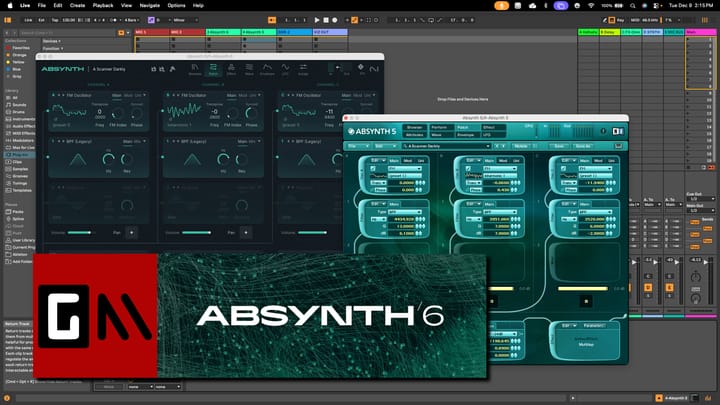This screenshot has height=405, width=720.
Task: Open Absynth 6 Envelope view icon
Action: (267, 69)
